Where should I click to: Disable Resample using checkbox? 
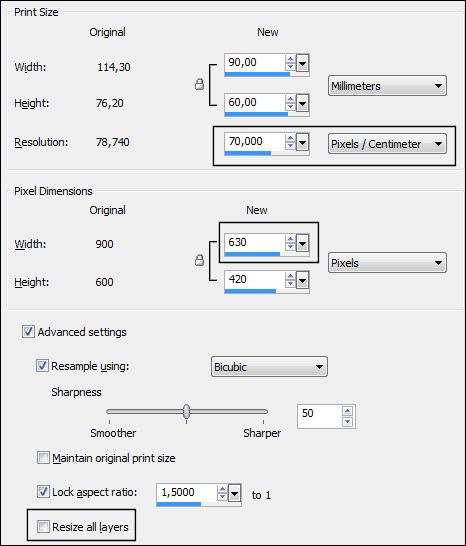[x=42, y=366]
